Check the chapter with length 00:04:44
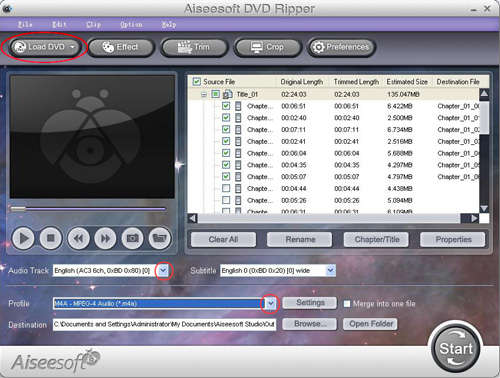 coord(226,188)
